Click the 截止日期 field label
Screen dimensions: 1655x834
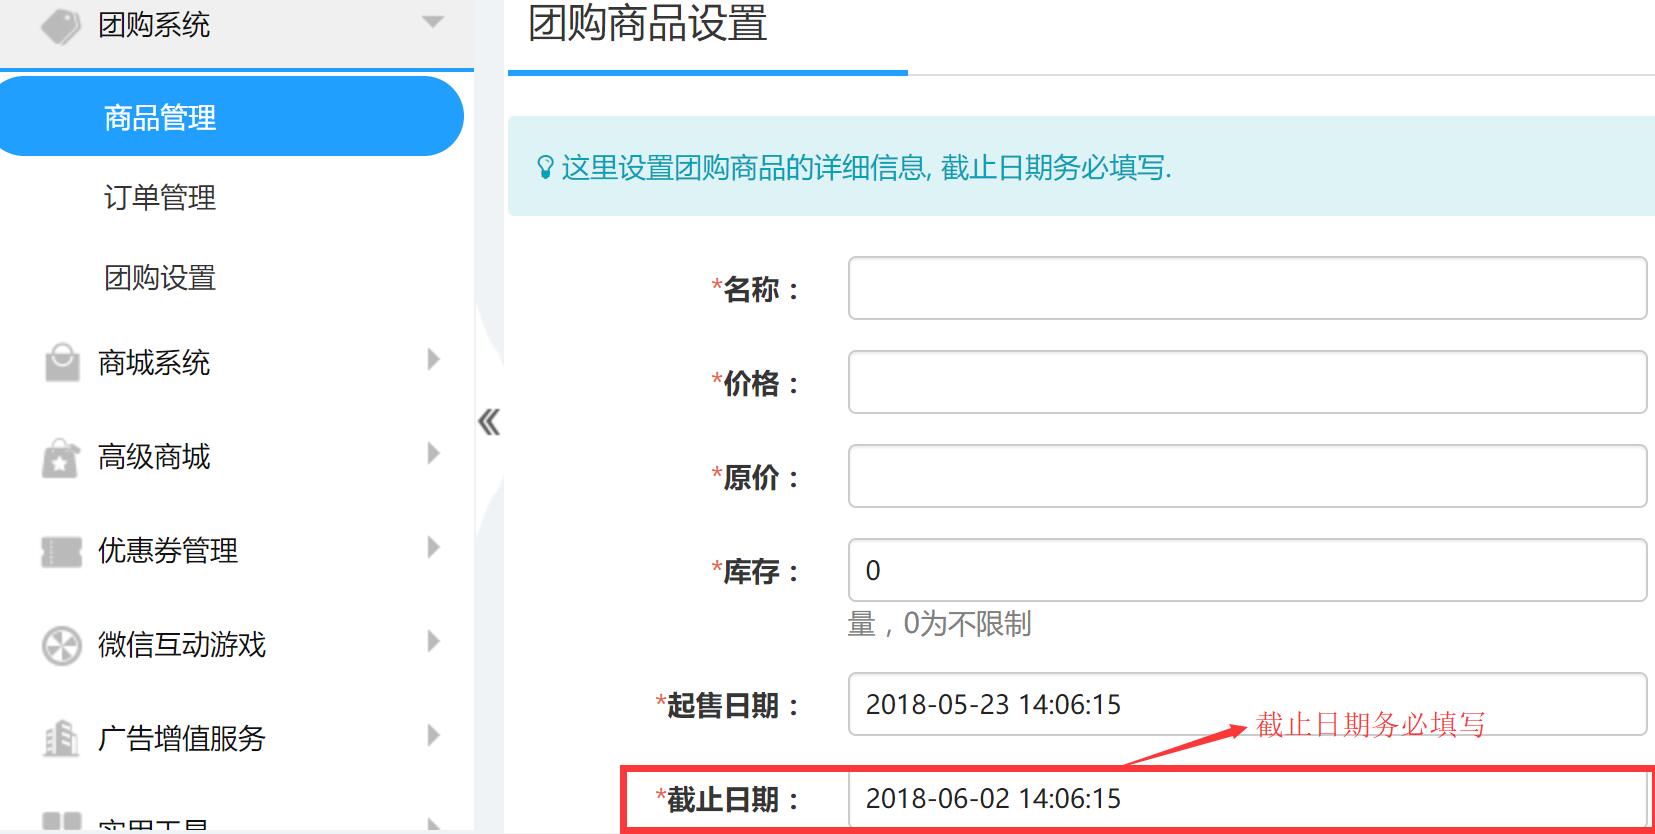tap(727, 800)
